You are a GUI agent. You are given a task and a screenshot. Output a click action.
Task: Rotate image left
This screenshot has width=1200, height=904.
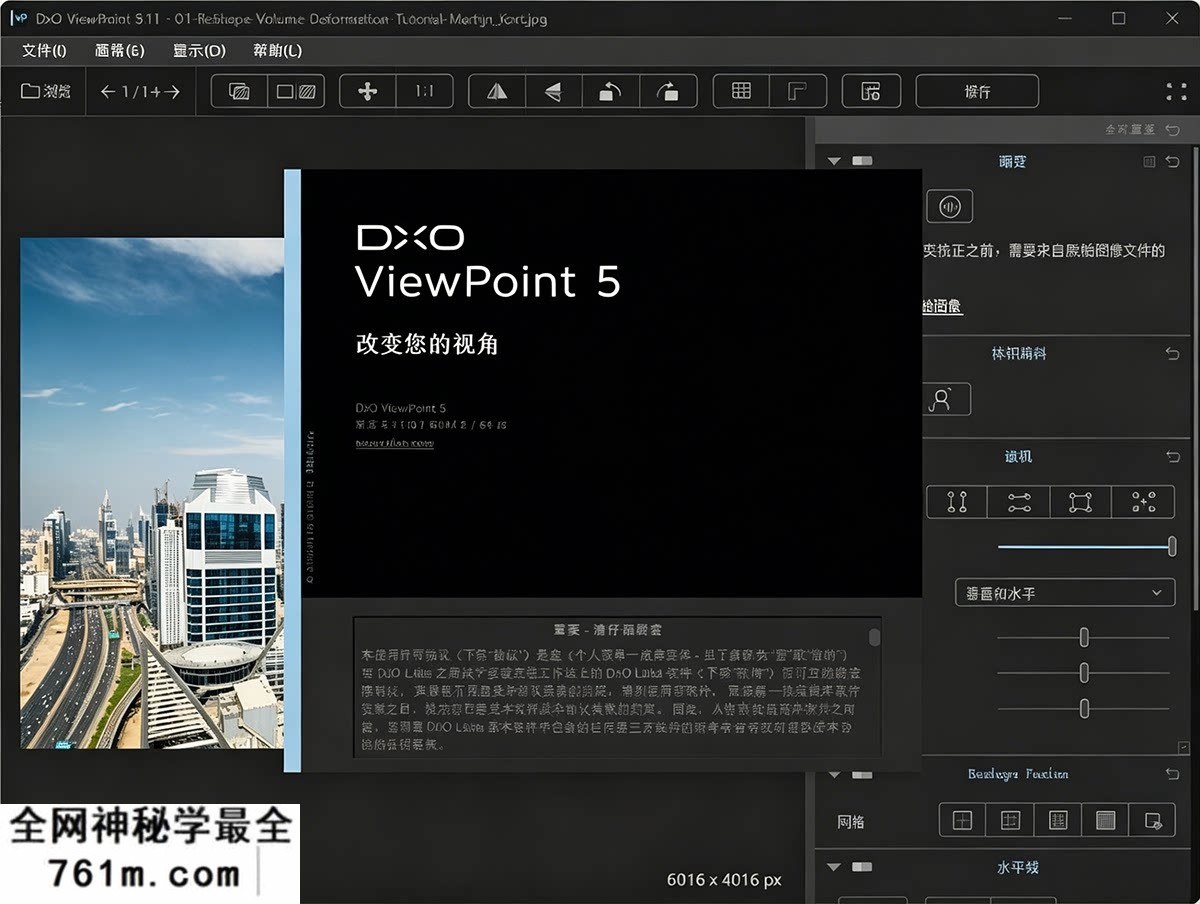610,91
